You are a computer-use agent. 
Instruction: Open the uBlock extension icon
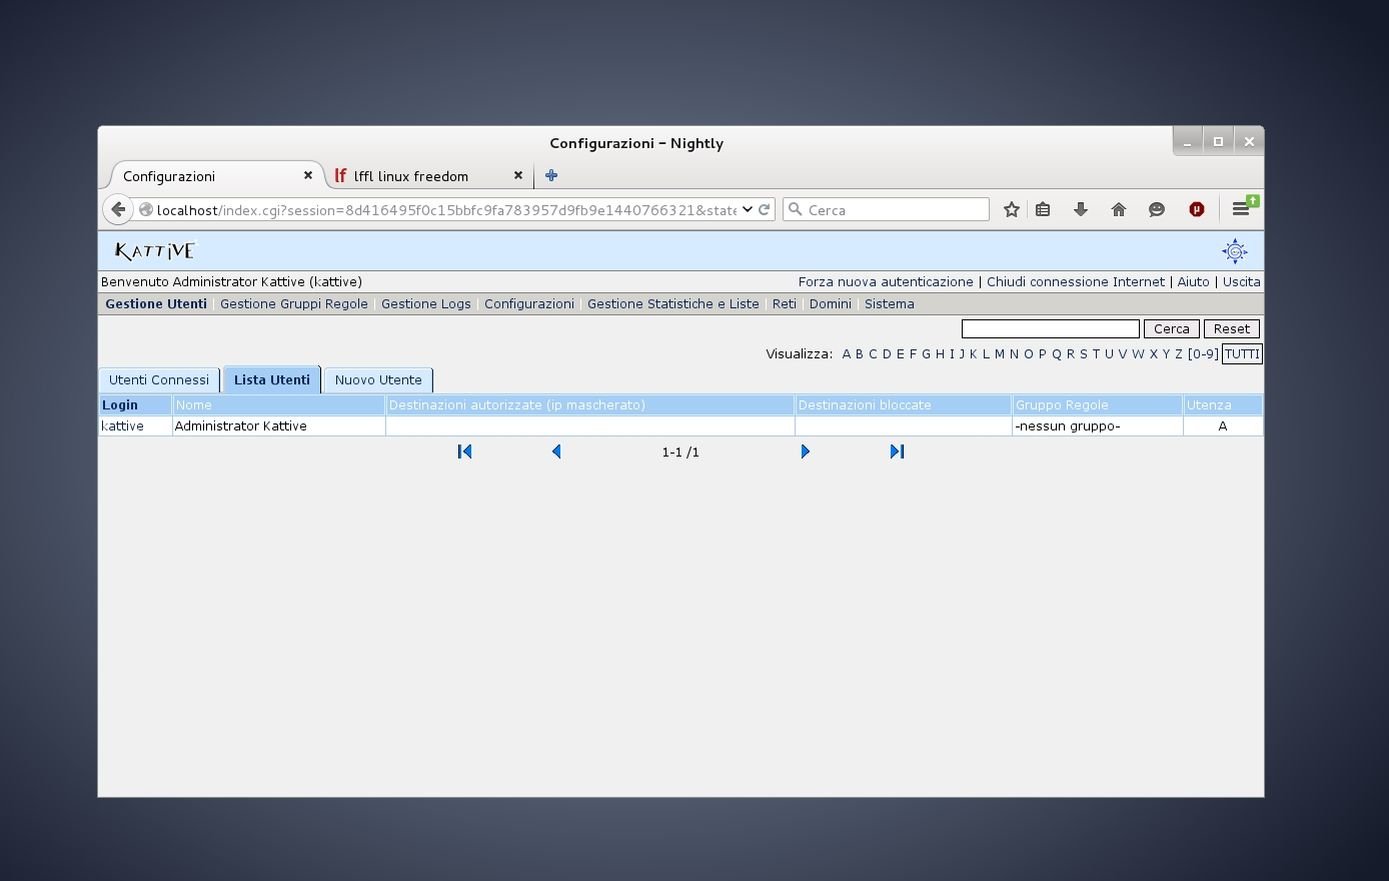(1196, 209)
